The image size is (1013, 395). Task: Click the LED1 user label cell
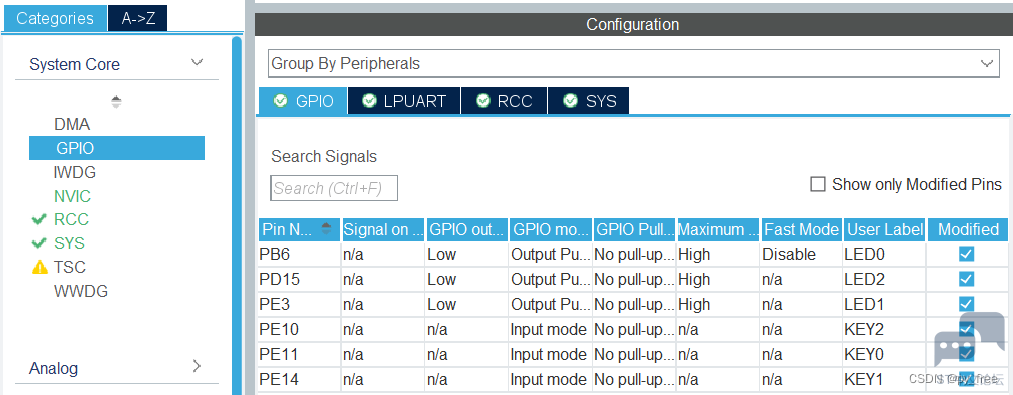(885, 304)
